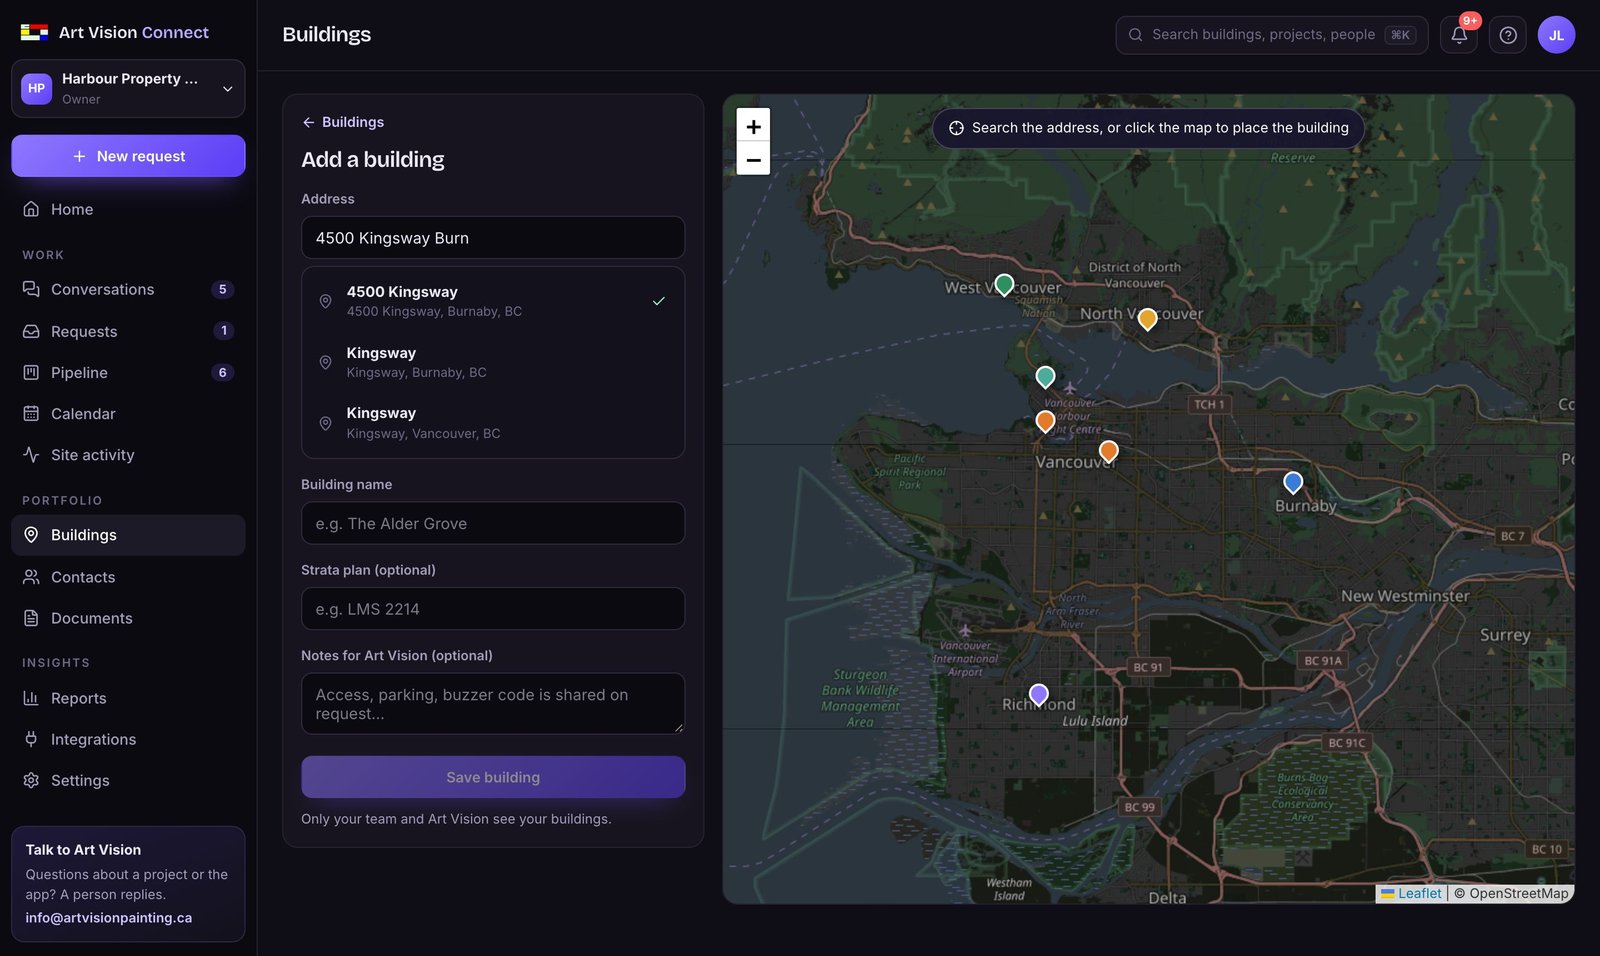Select the yellow North Vancouver map pin
The width and height of the screenshot is (1600, 956).
pyautogui.click(x=1148, y=319)
